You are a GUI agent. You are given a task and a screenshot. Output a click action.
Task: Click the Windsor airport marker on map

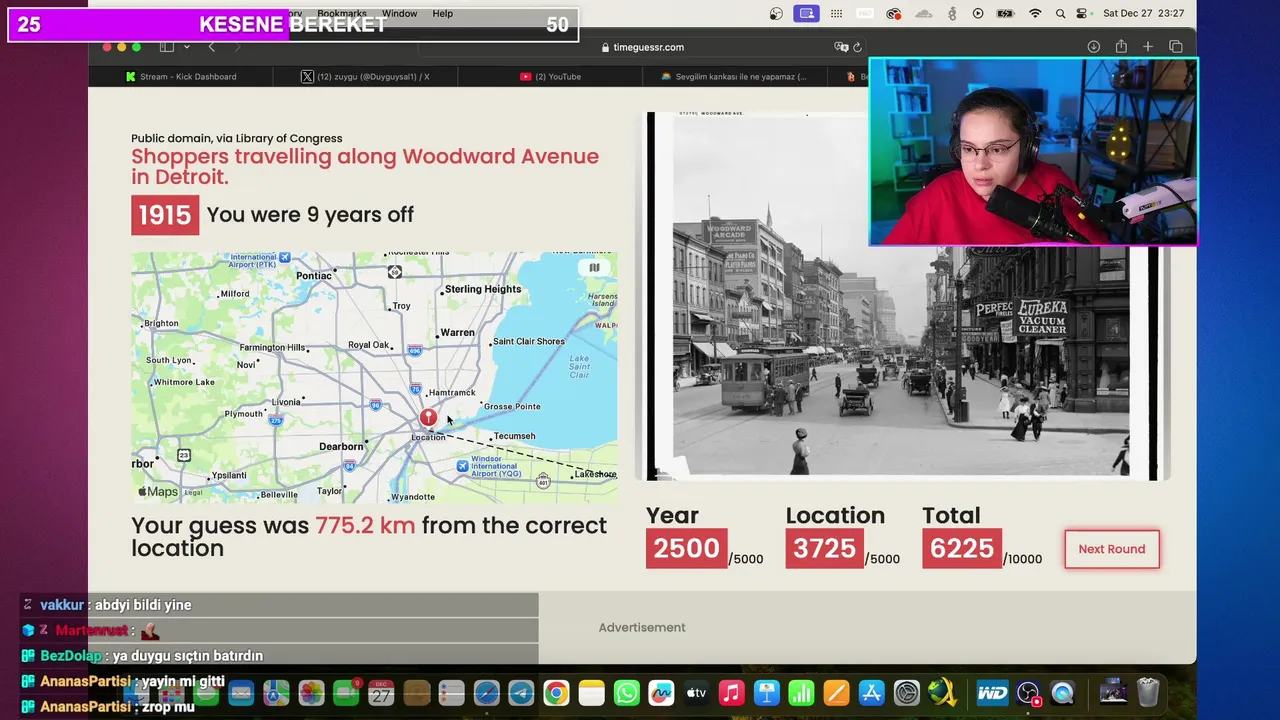(x=462, y=466)
